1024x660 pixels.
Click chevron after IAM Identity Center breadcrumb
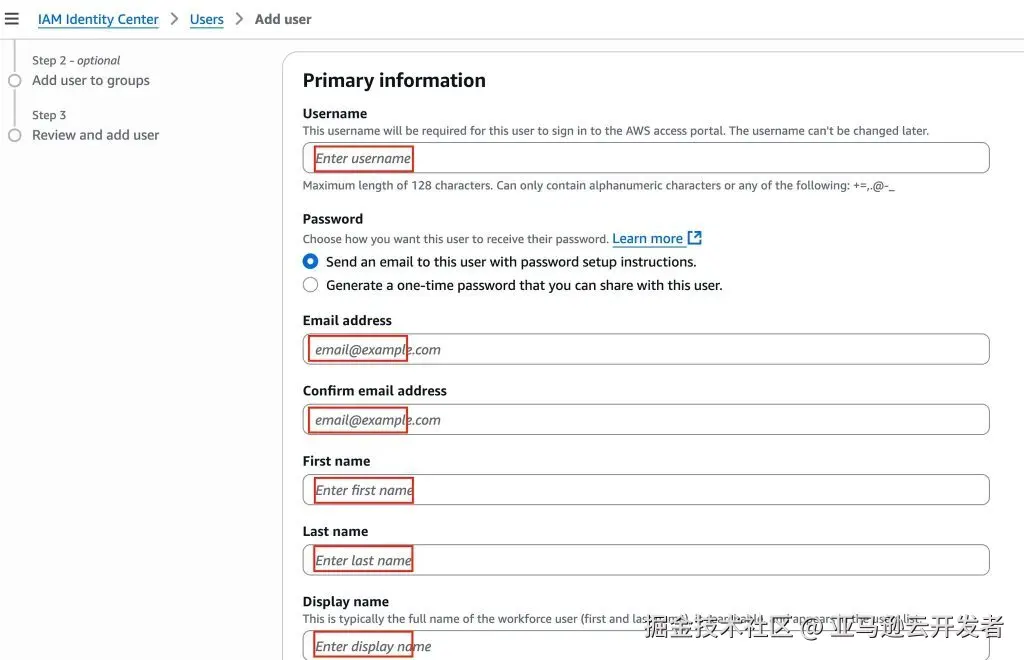point(174,19)
